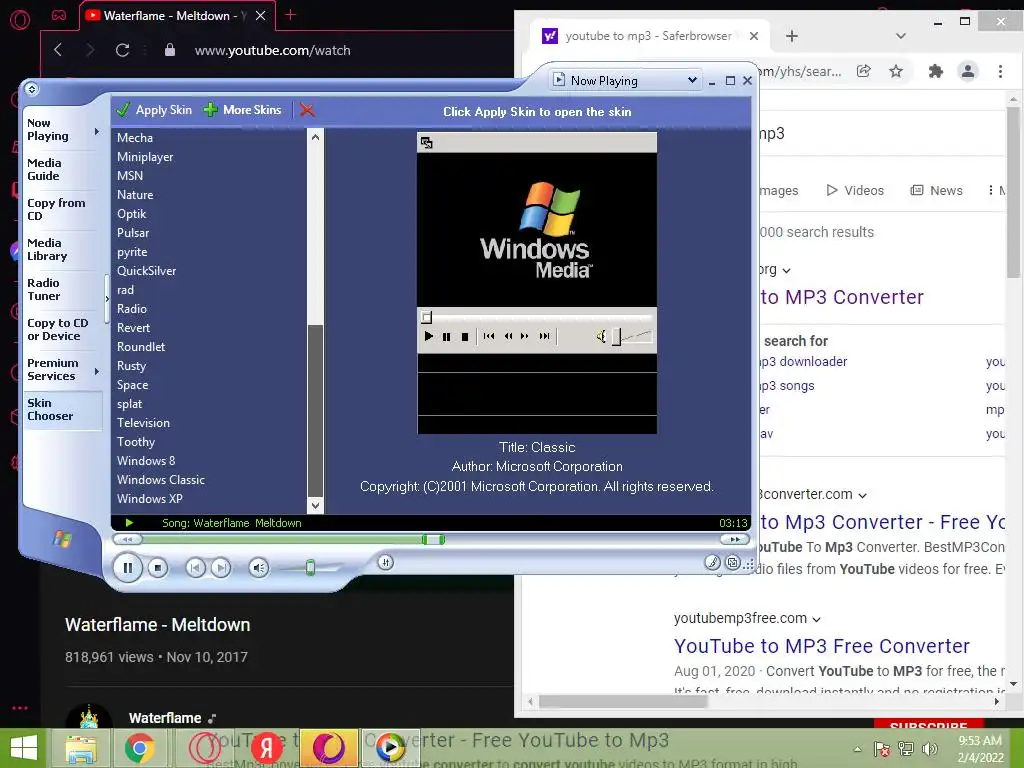The image size is (1024, 768).
Task: Open the Media Library tab
Action: coord(47,249)
